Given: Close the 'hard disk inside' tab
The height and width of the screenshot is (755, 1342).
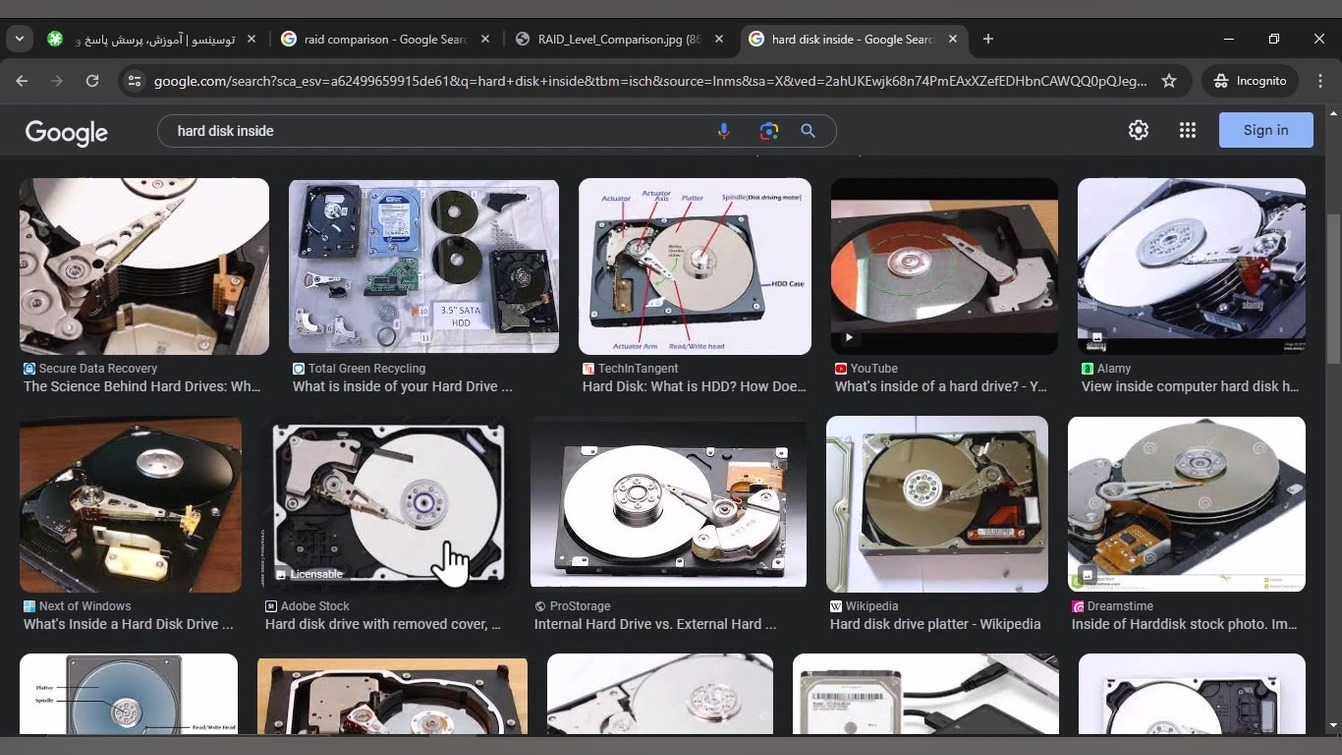Looking at the screenshot, I should [x=953, y=39].
